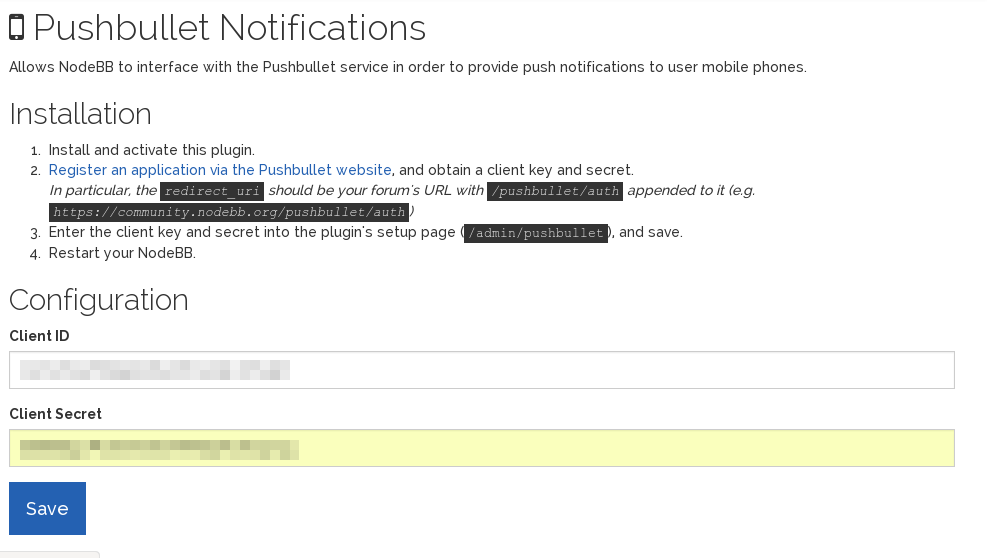The width and height of the screenshot is (987, 558).
Task: Open the Register an application via Pushbullet link
Action: click(x=220, y=170)
